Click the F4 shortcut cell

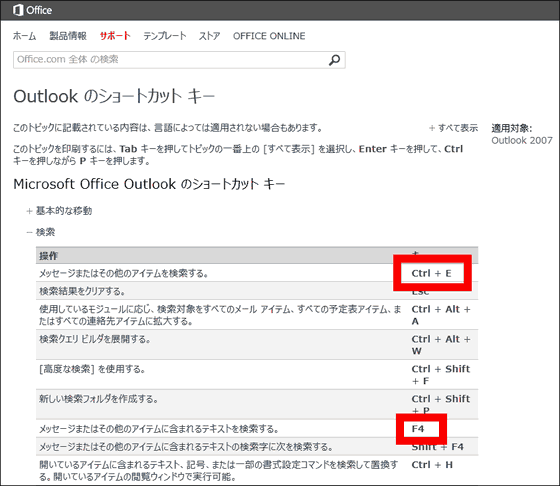point(418,429)
